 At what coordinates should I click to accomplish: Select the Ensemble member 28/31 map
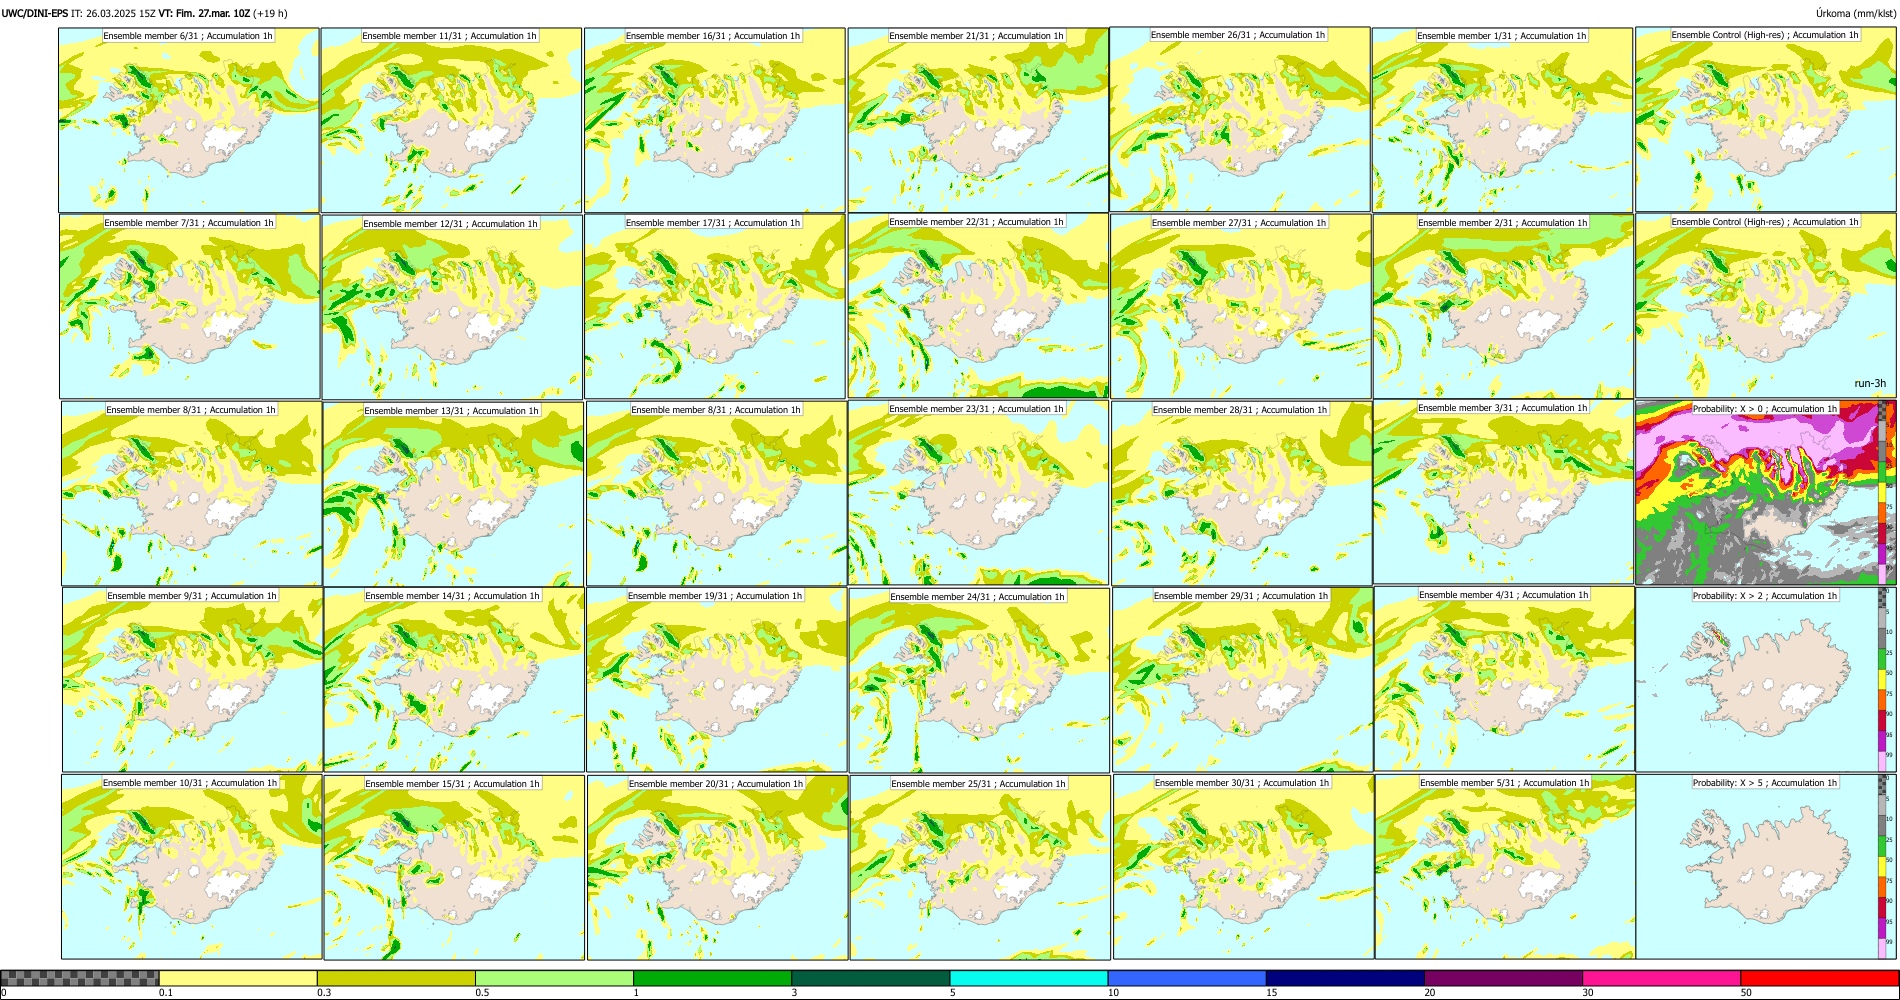[x=1242, y=494]
